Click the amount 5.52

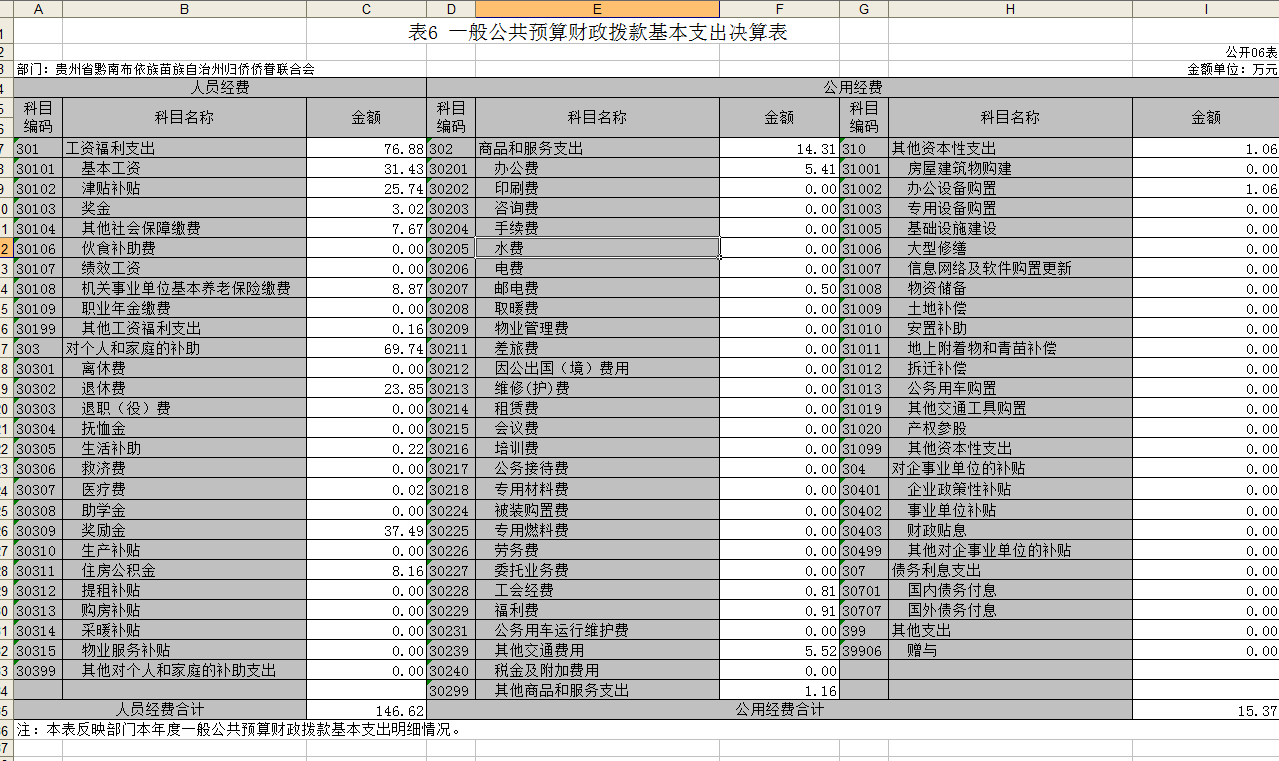pyautogui.click(x=779, y=650)
